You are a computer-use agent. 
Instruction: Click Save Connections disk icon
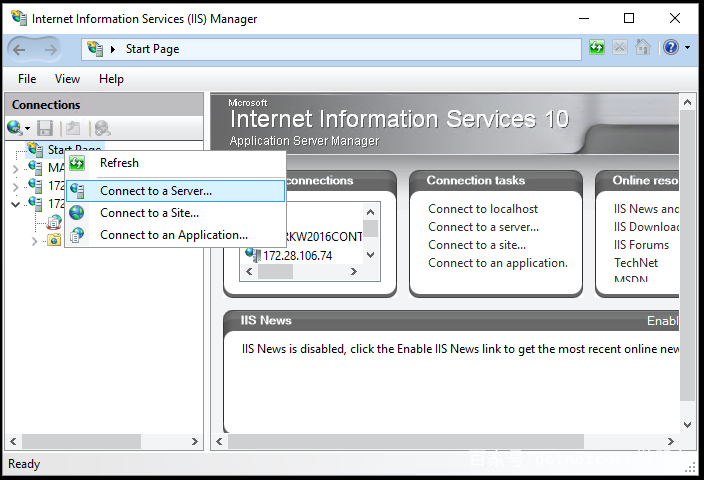[x=45, y=128]
